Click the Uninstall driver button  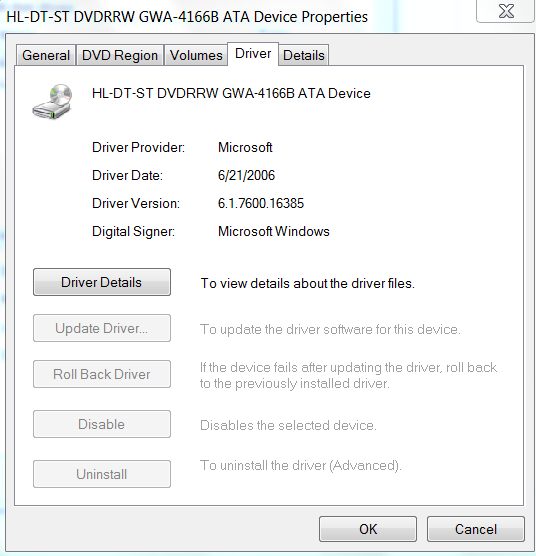[x=102, y=474]
